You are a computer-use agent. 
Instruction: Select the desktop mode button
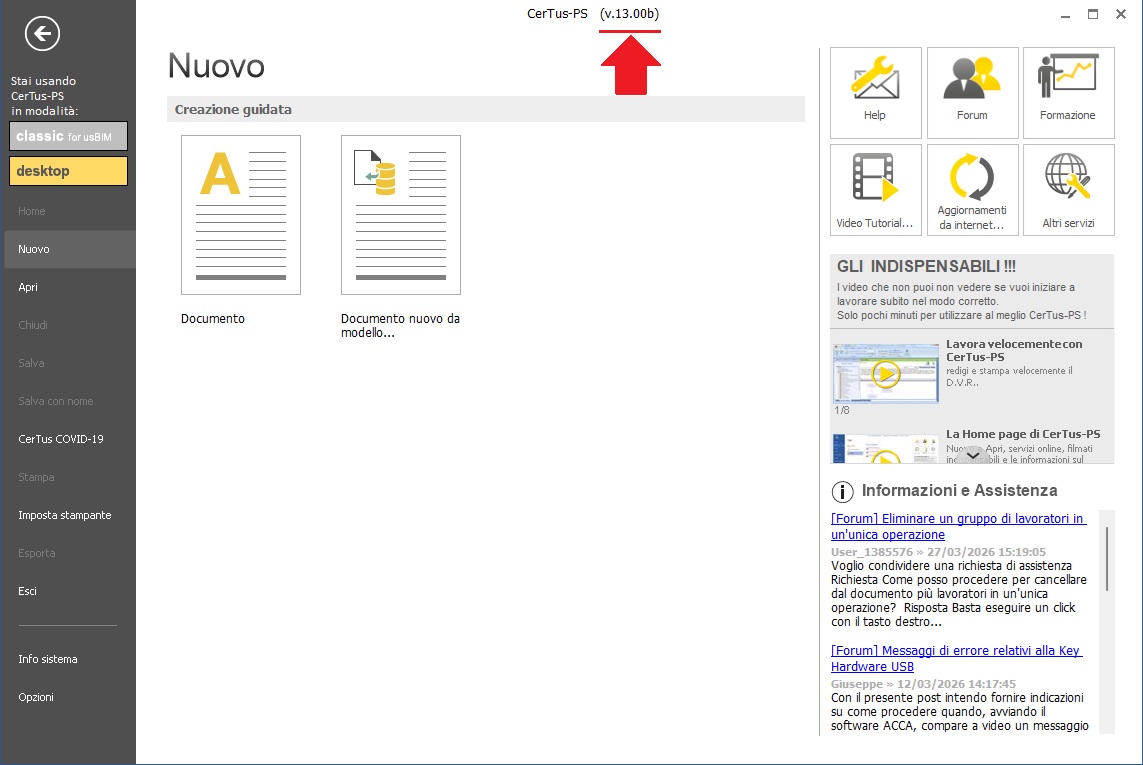point(68,171)
